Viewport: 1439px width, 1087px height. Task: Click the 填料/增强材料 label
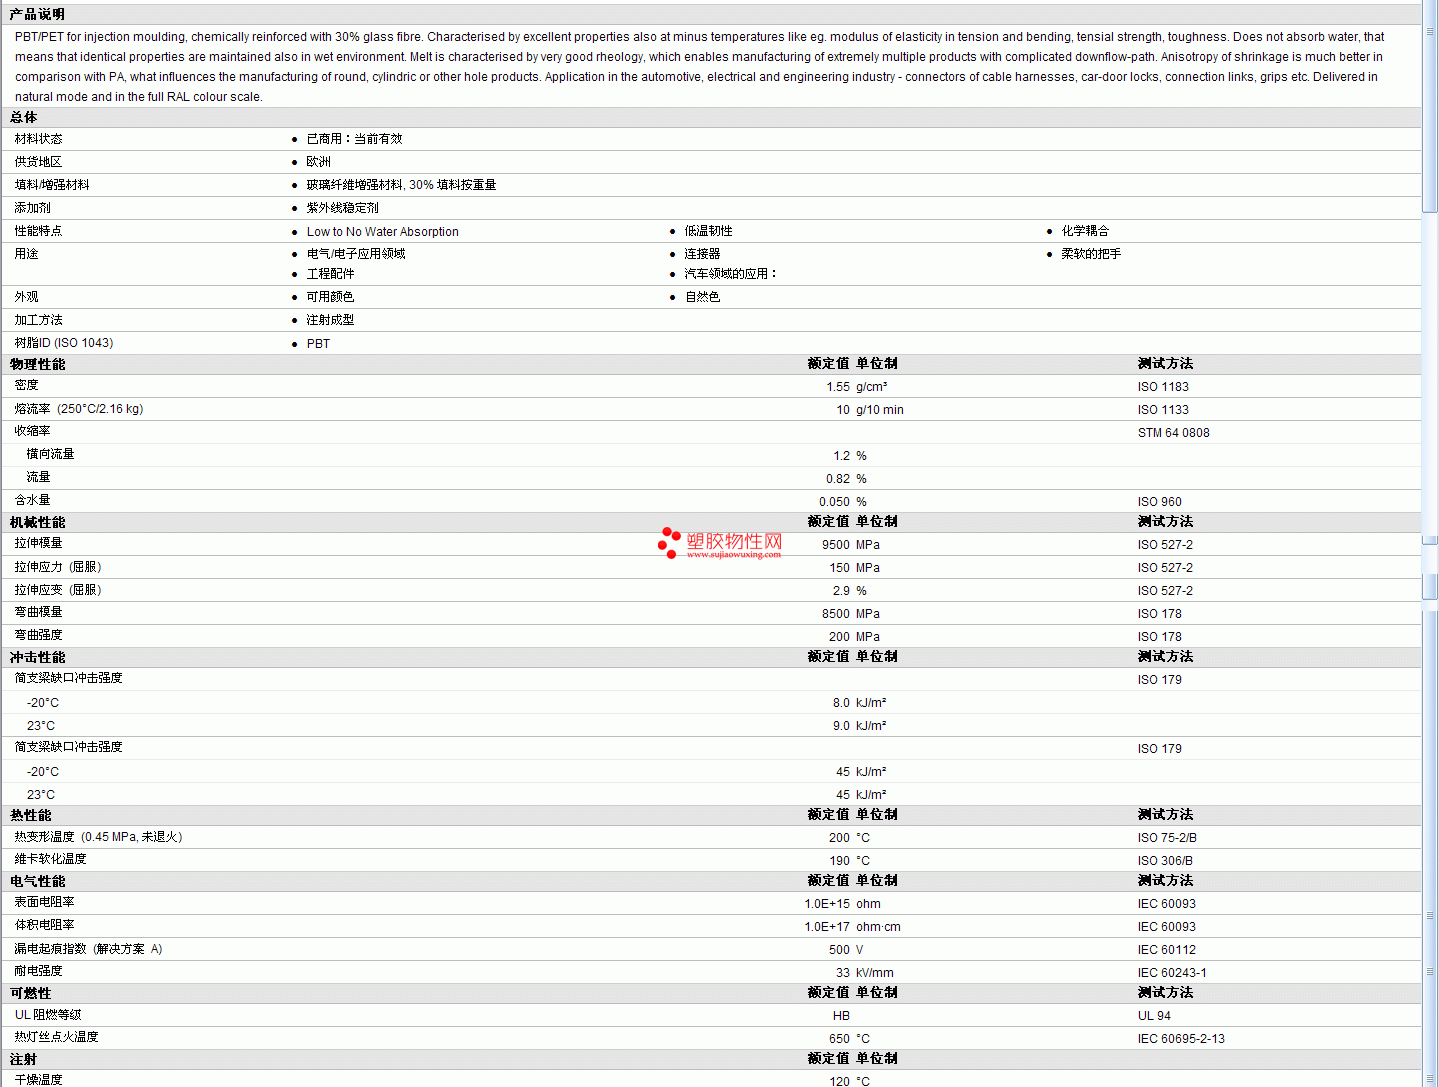tap(52, 185)
